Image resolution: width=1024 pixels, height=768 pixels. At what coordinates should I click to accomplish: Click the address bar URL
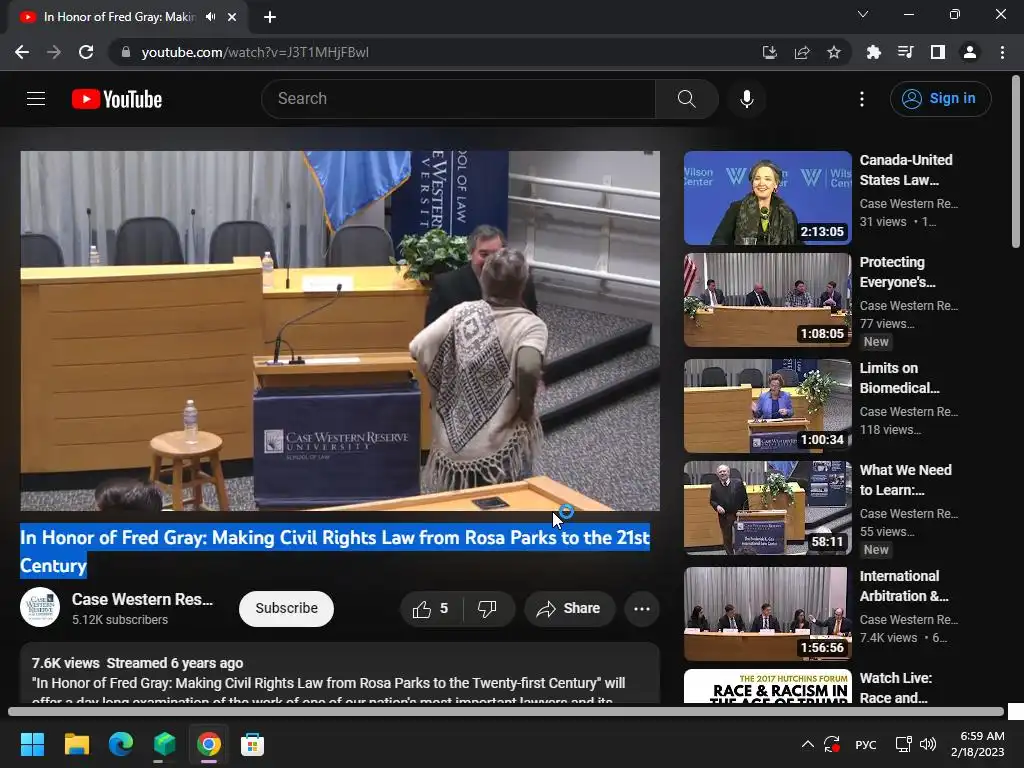pyautogui.click(x=255, y=52)
